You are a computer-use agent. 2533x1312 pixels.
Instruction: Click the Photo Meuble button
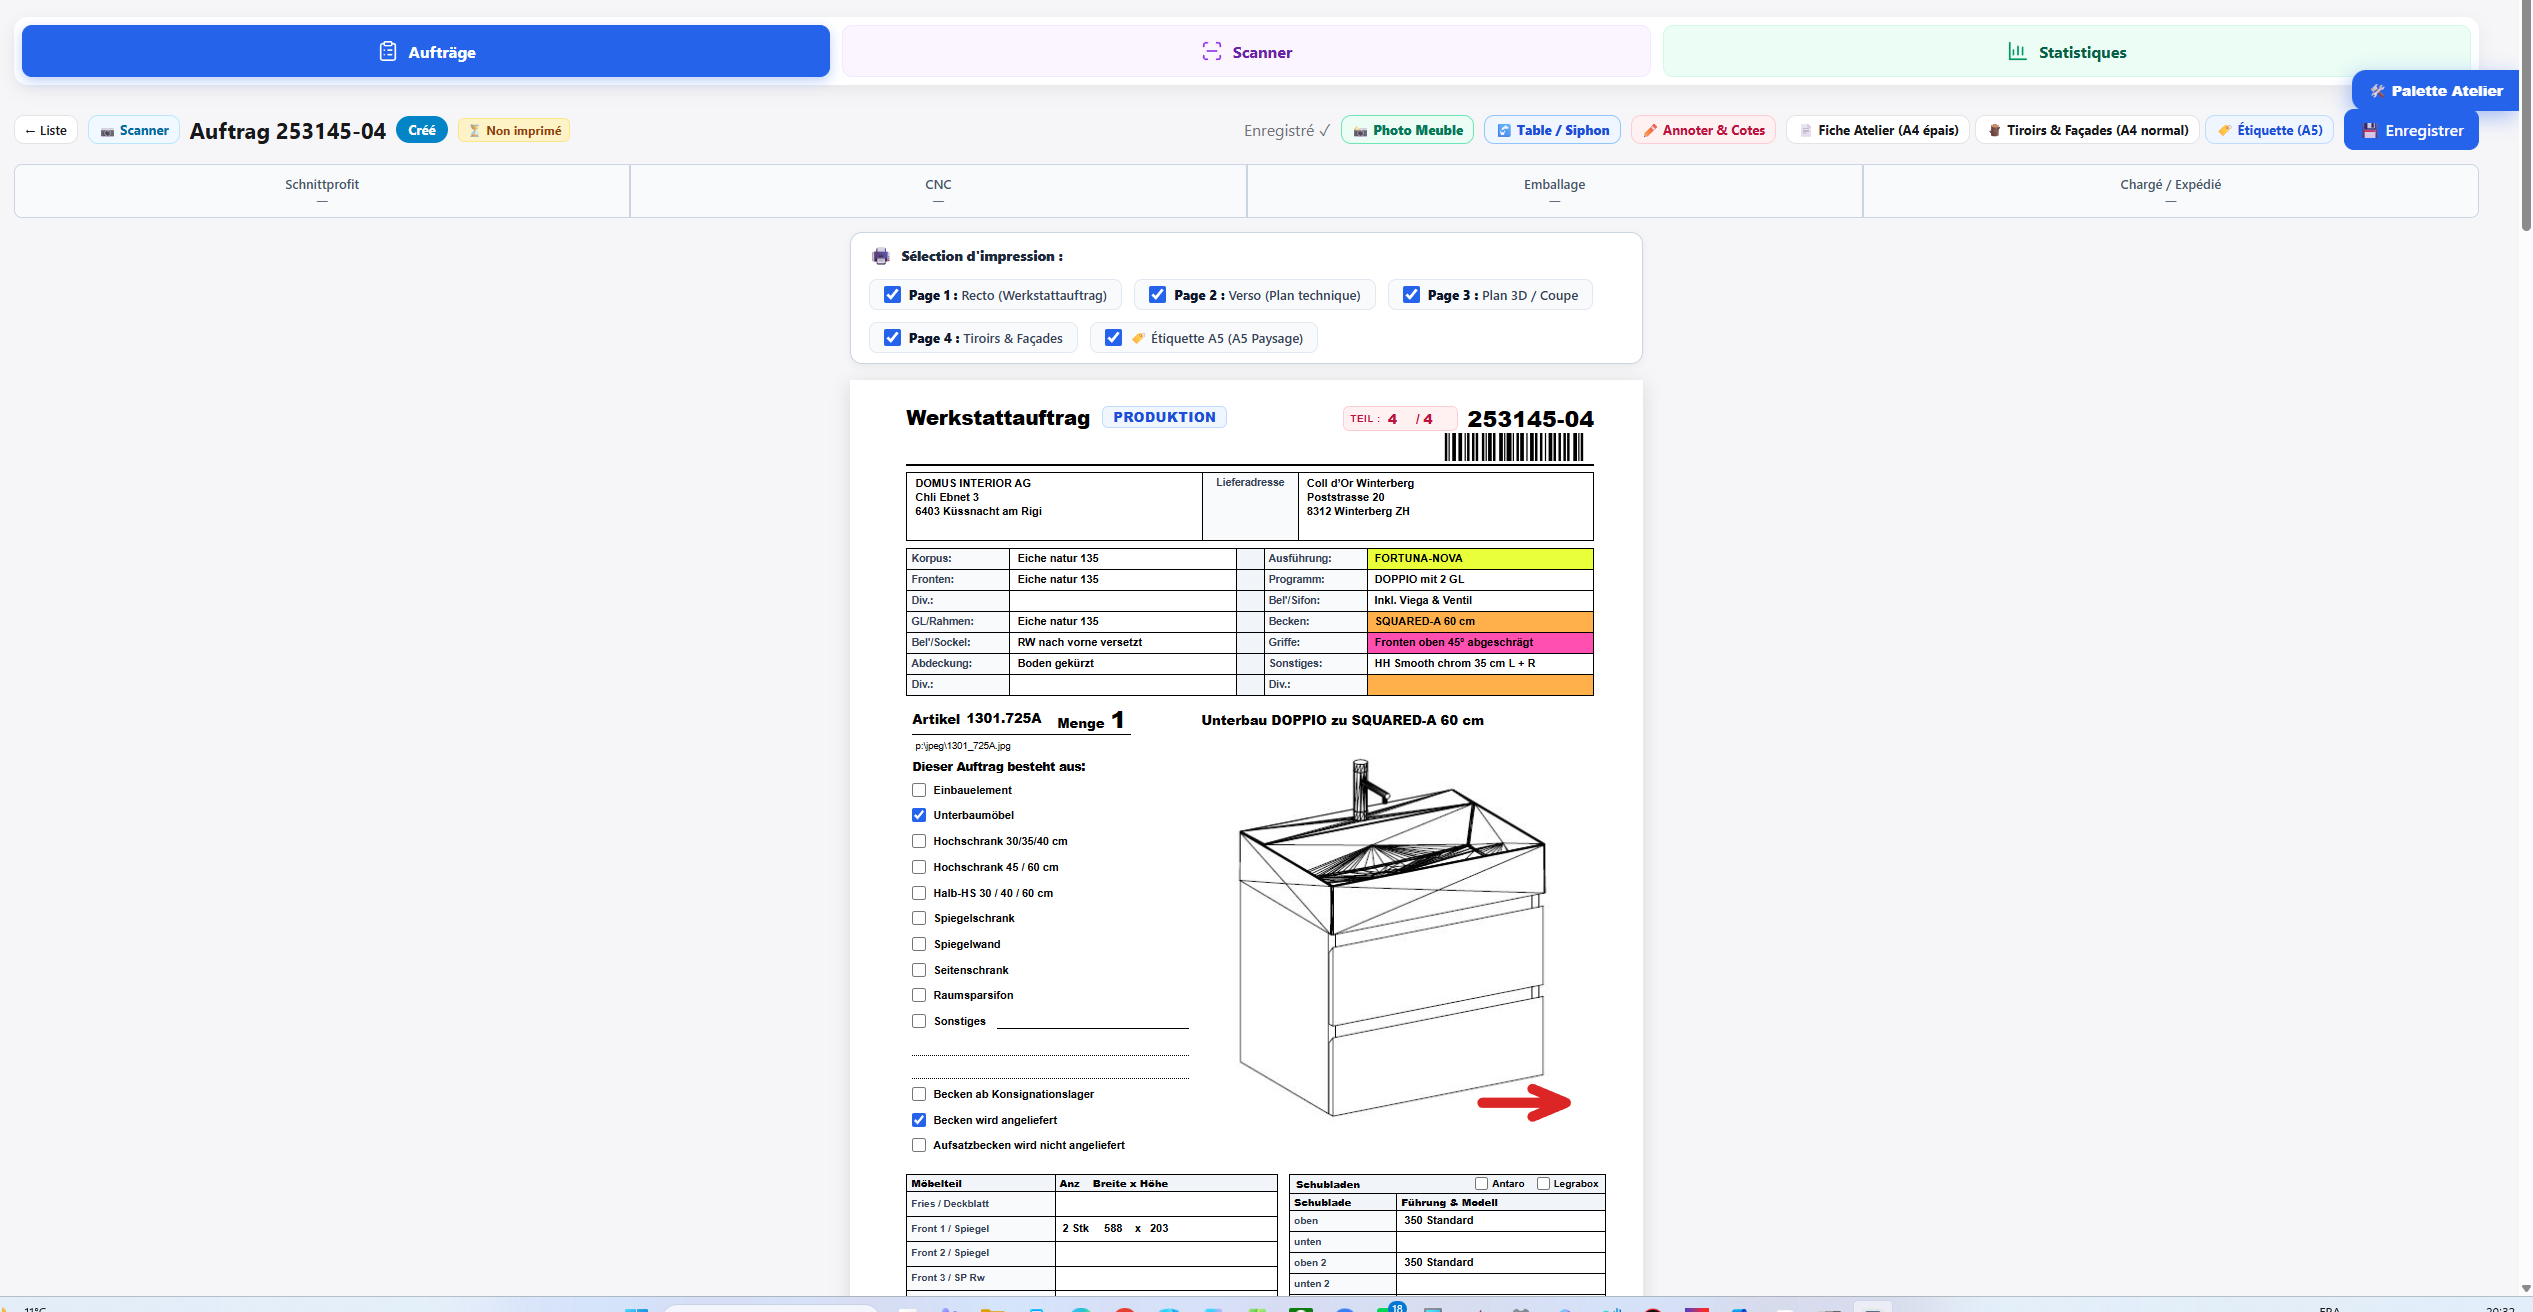click(x=1407, y=130)
